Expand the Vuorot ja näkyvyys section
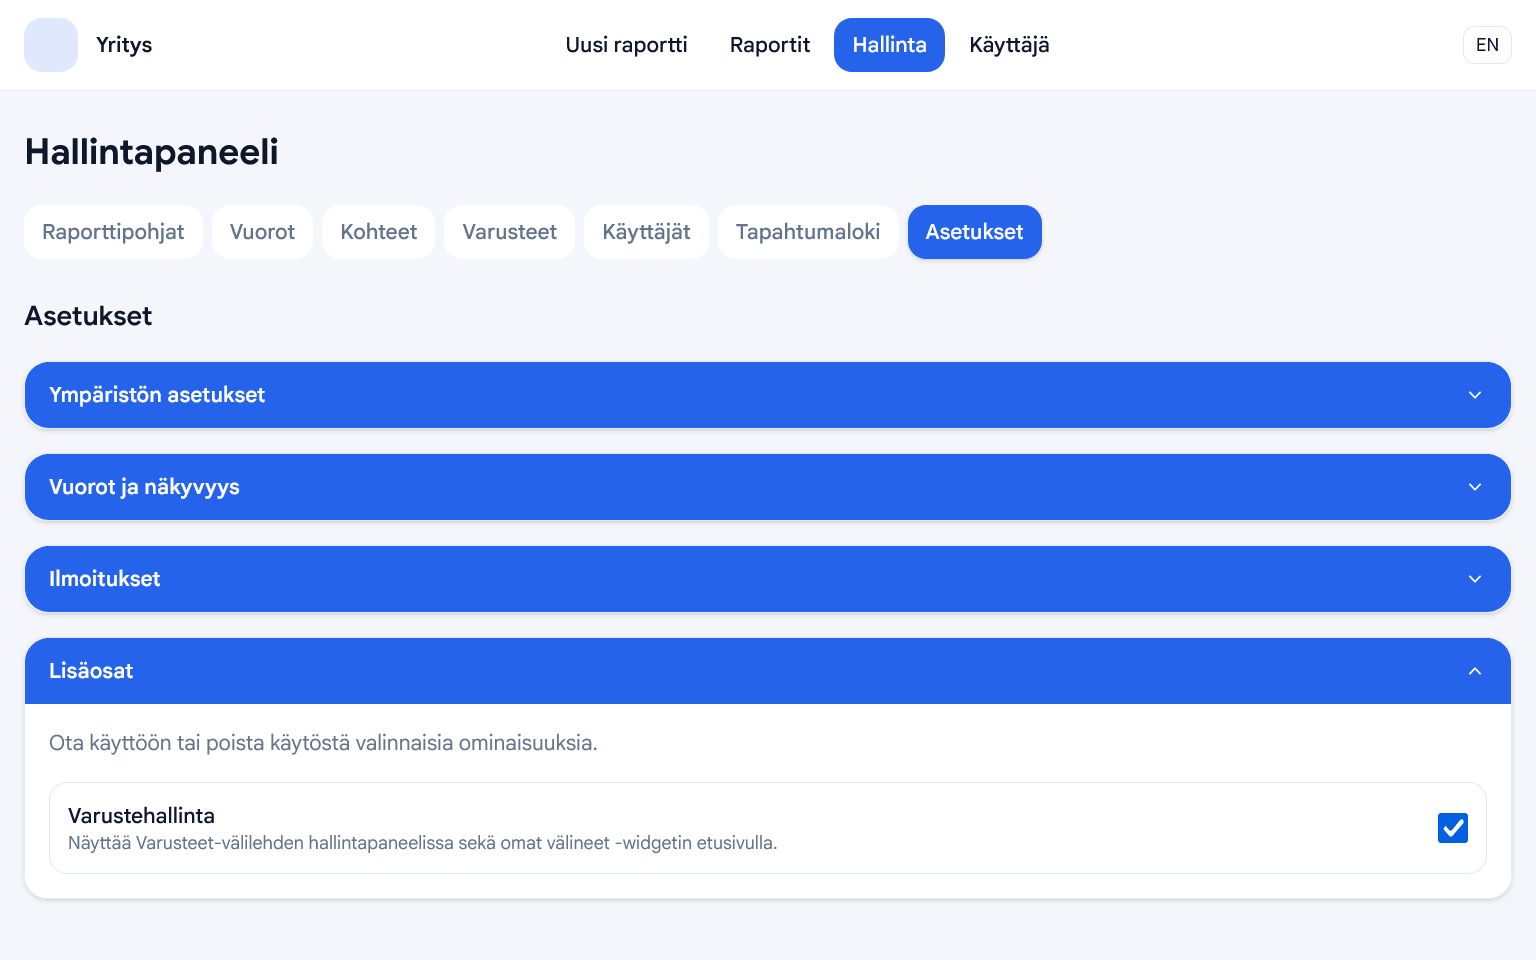 click(x=768, y=487)
